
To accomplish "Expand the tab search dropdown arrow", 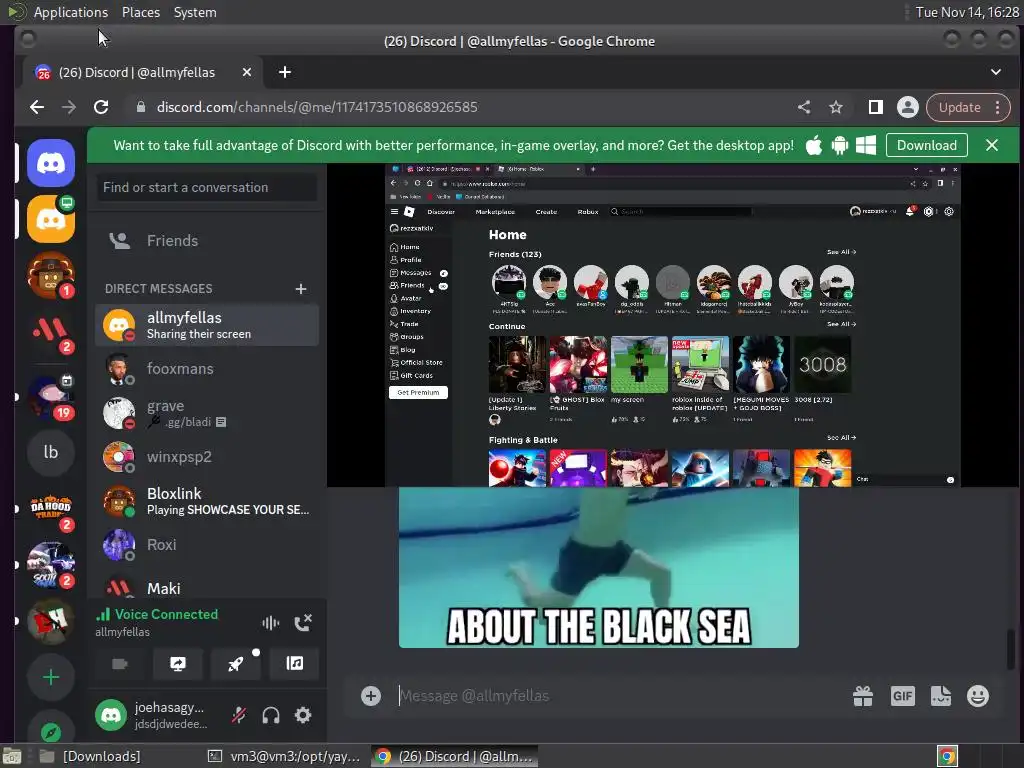I will (996, 72).
